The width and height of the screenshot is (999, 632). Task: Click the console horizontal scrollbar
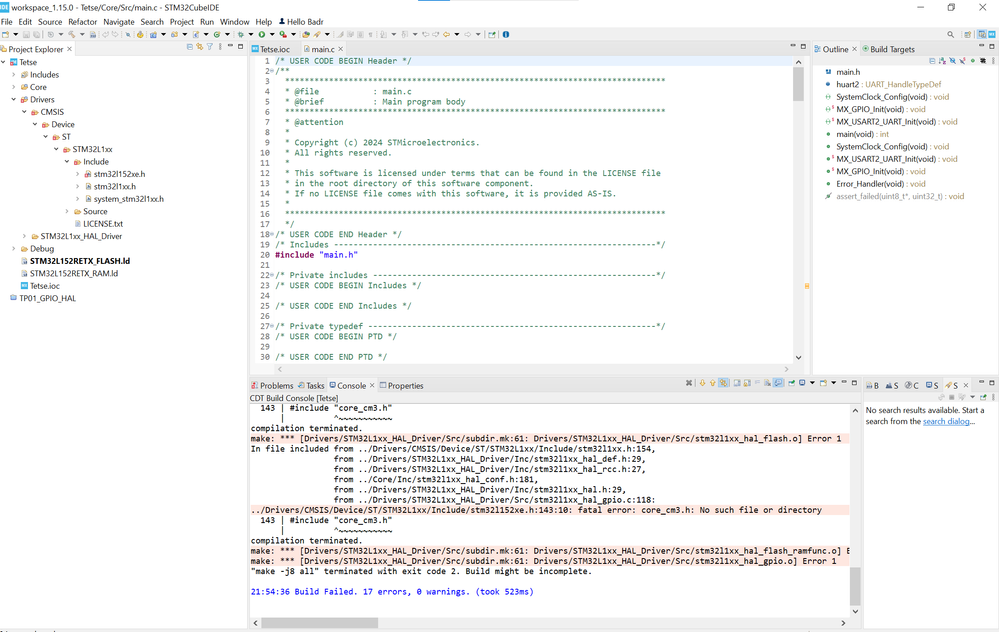pyautogui.click(x=320, y=622)
